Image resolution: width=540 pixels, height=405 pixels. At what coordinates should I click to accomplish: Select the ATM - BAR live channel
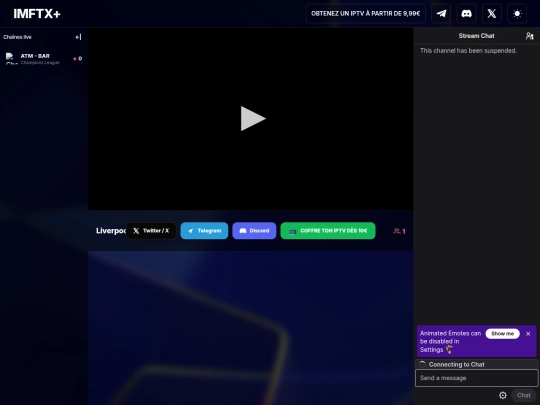[x=44, y=59]
